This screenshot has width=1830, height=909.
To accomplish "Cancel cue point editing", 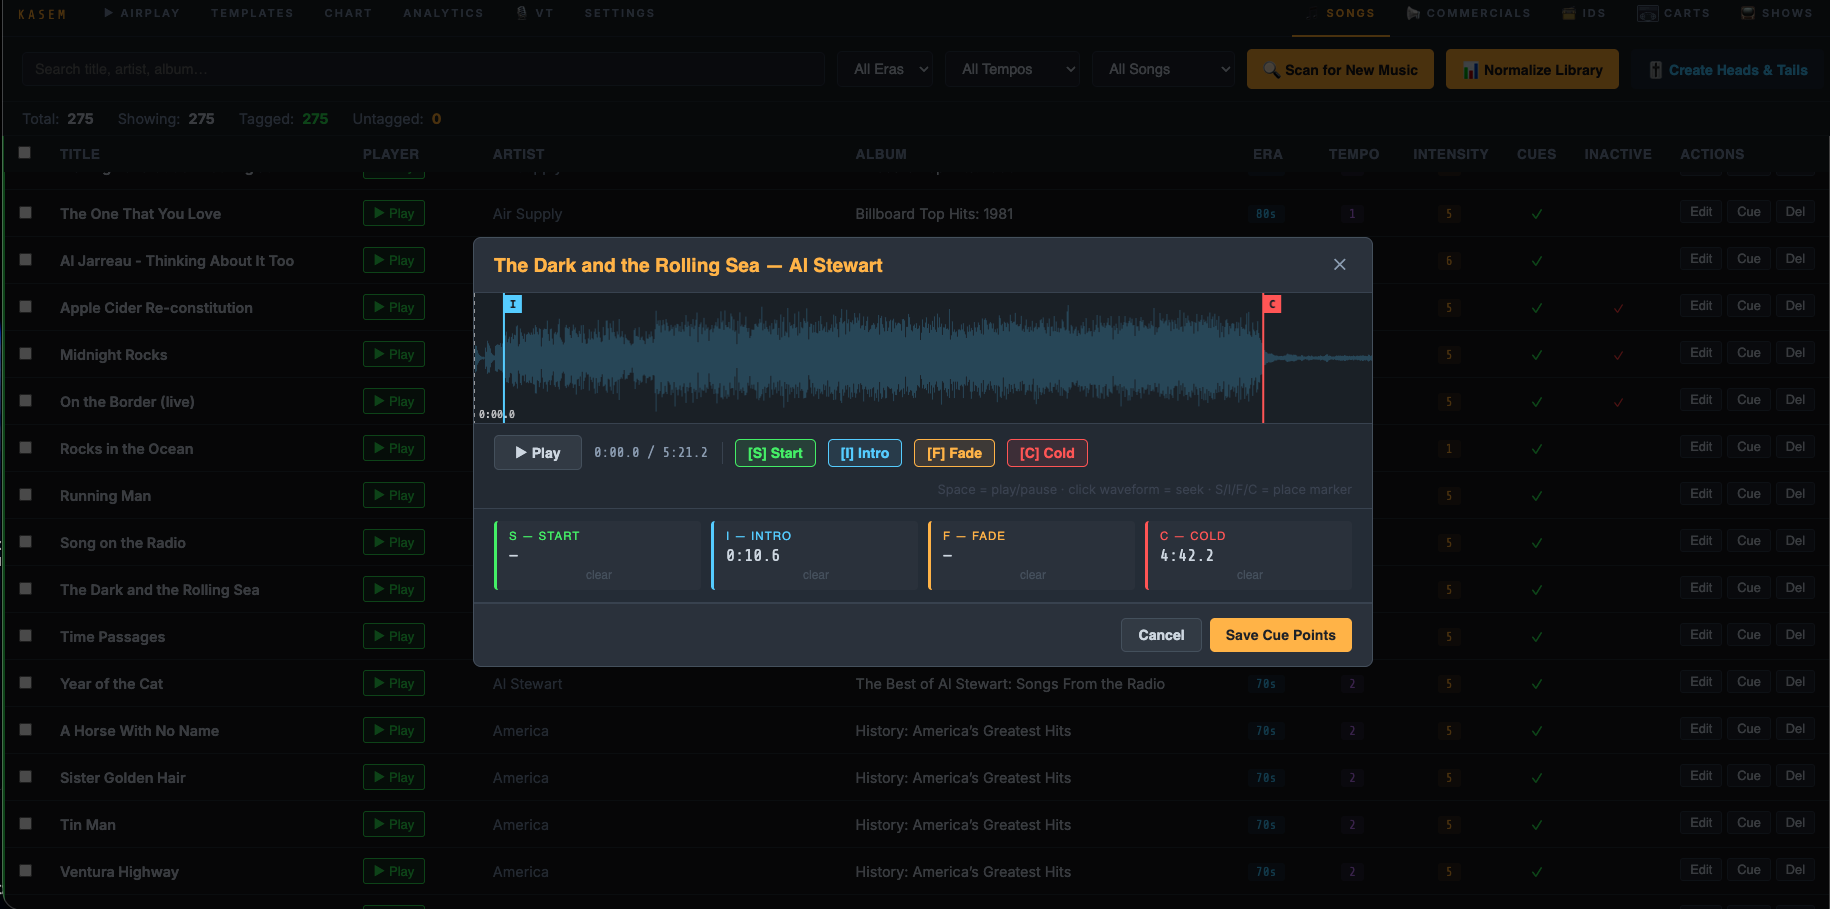I will (x=1161, y=635).
